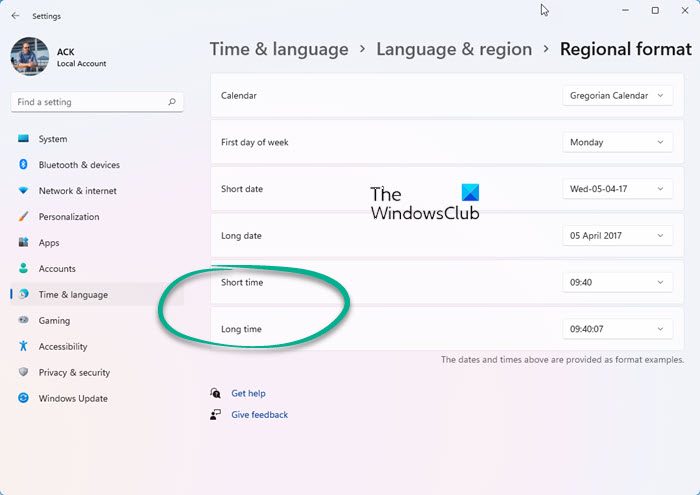Click the Network & internet Wi-Fi icon
The width and height of the screenshot is (700, 495).
[23, 191]
